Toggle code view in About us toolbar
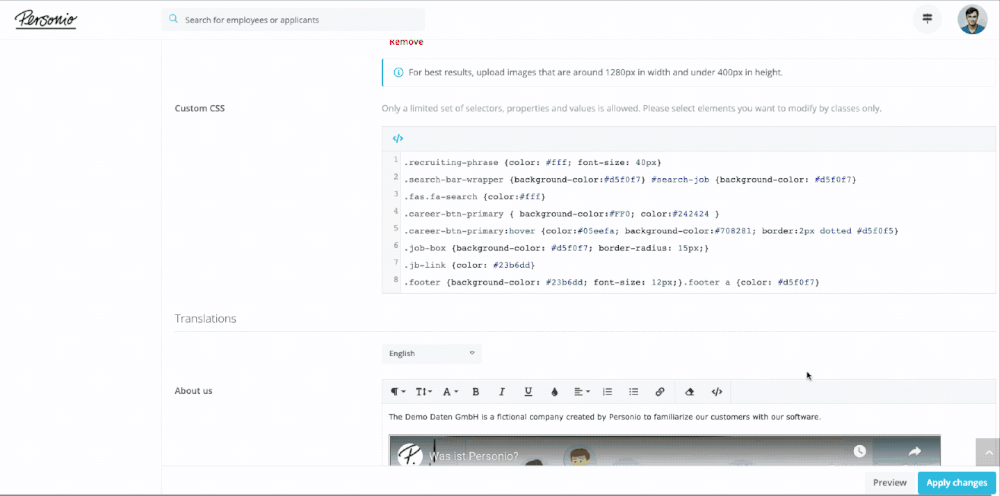This screenshot has width=1000, height=496. click(717, 392)
